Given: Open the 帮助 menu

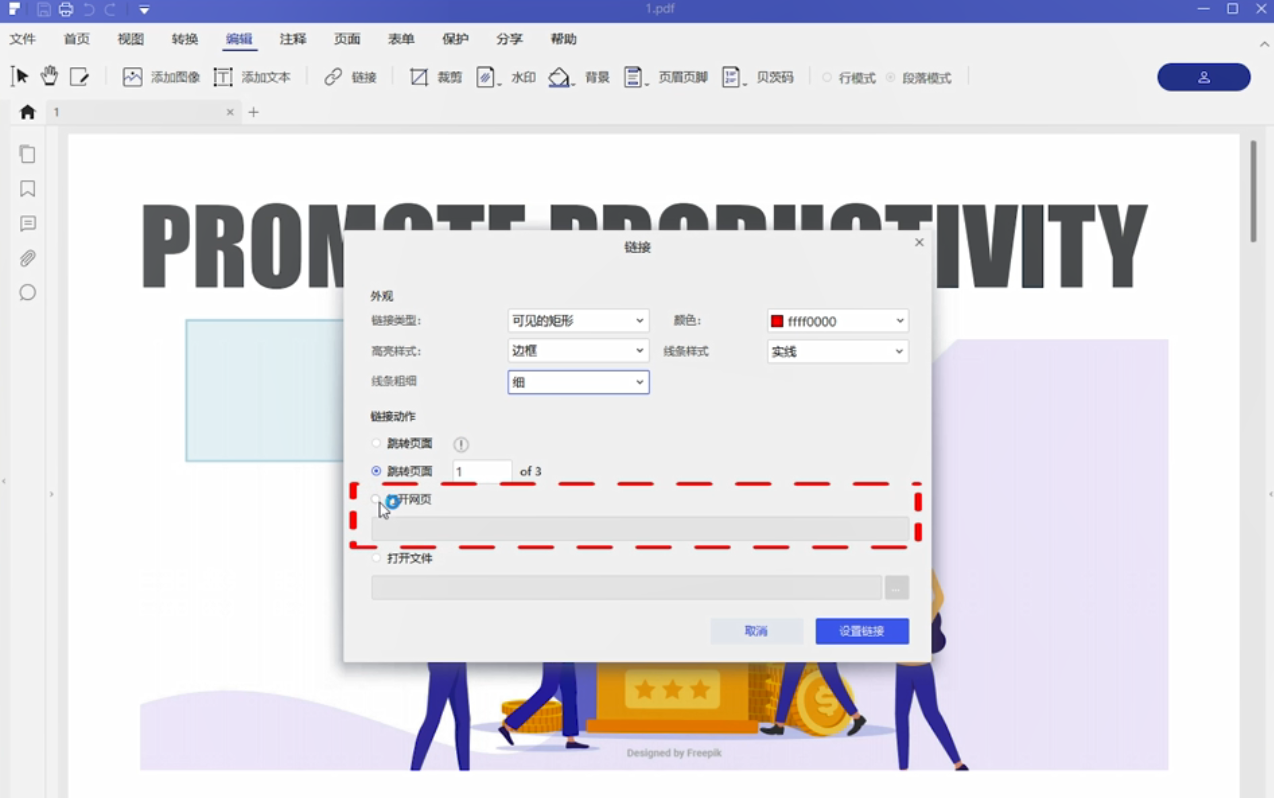Looking at the screenshot, I should [x=563, y=39].
